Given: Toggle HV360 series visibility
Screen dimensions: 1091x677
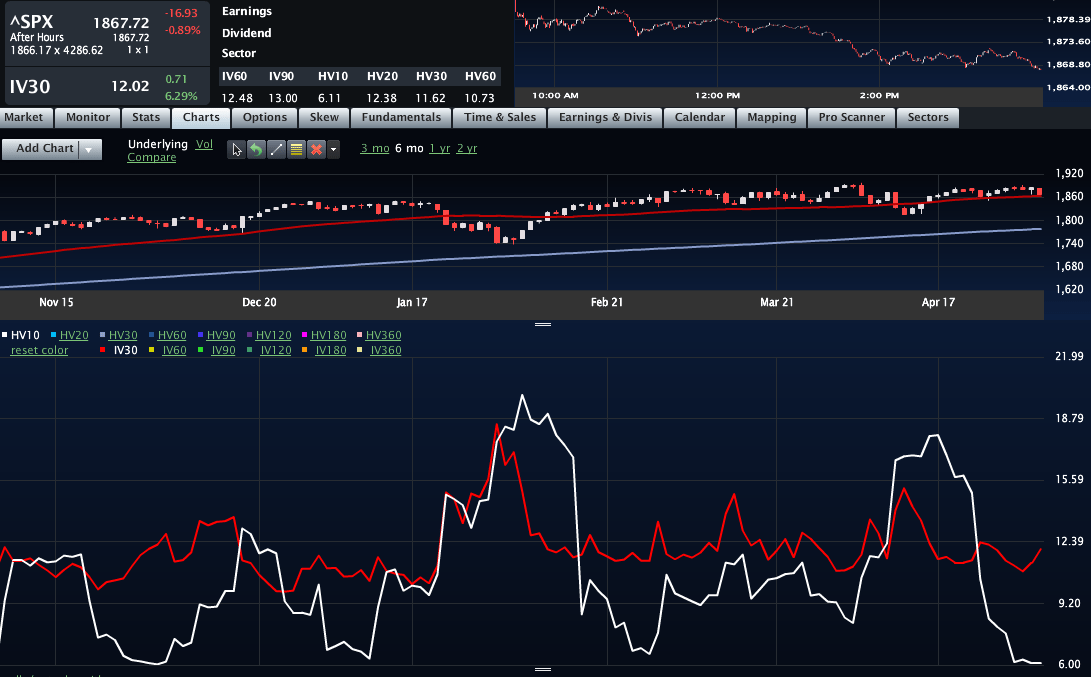Looking at the screenshot, I should [x=383, y=335].
